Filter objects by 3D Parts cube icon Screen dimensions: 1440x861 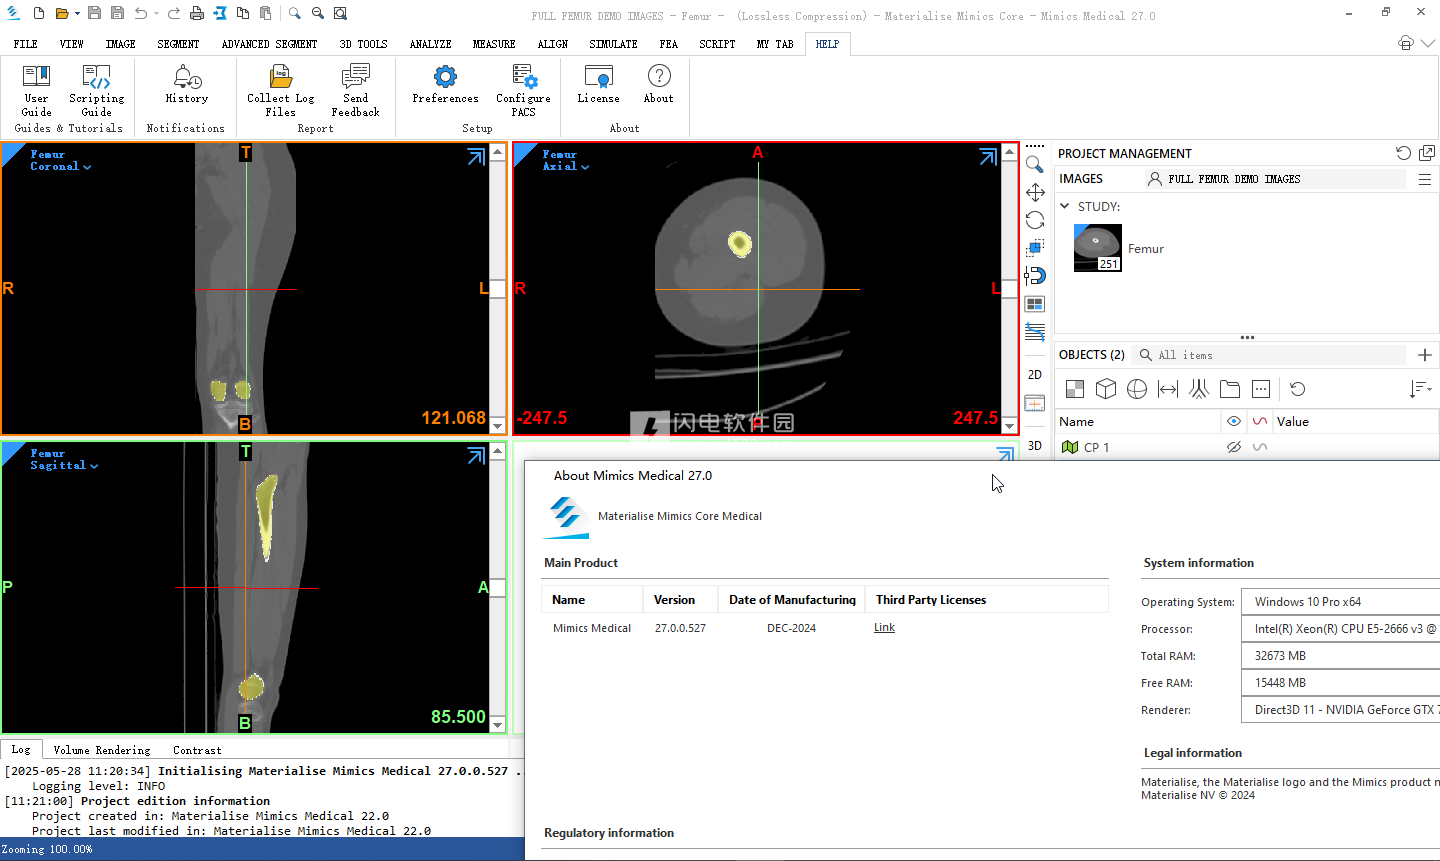coord(1106,389)
